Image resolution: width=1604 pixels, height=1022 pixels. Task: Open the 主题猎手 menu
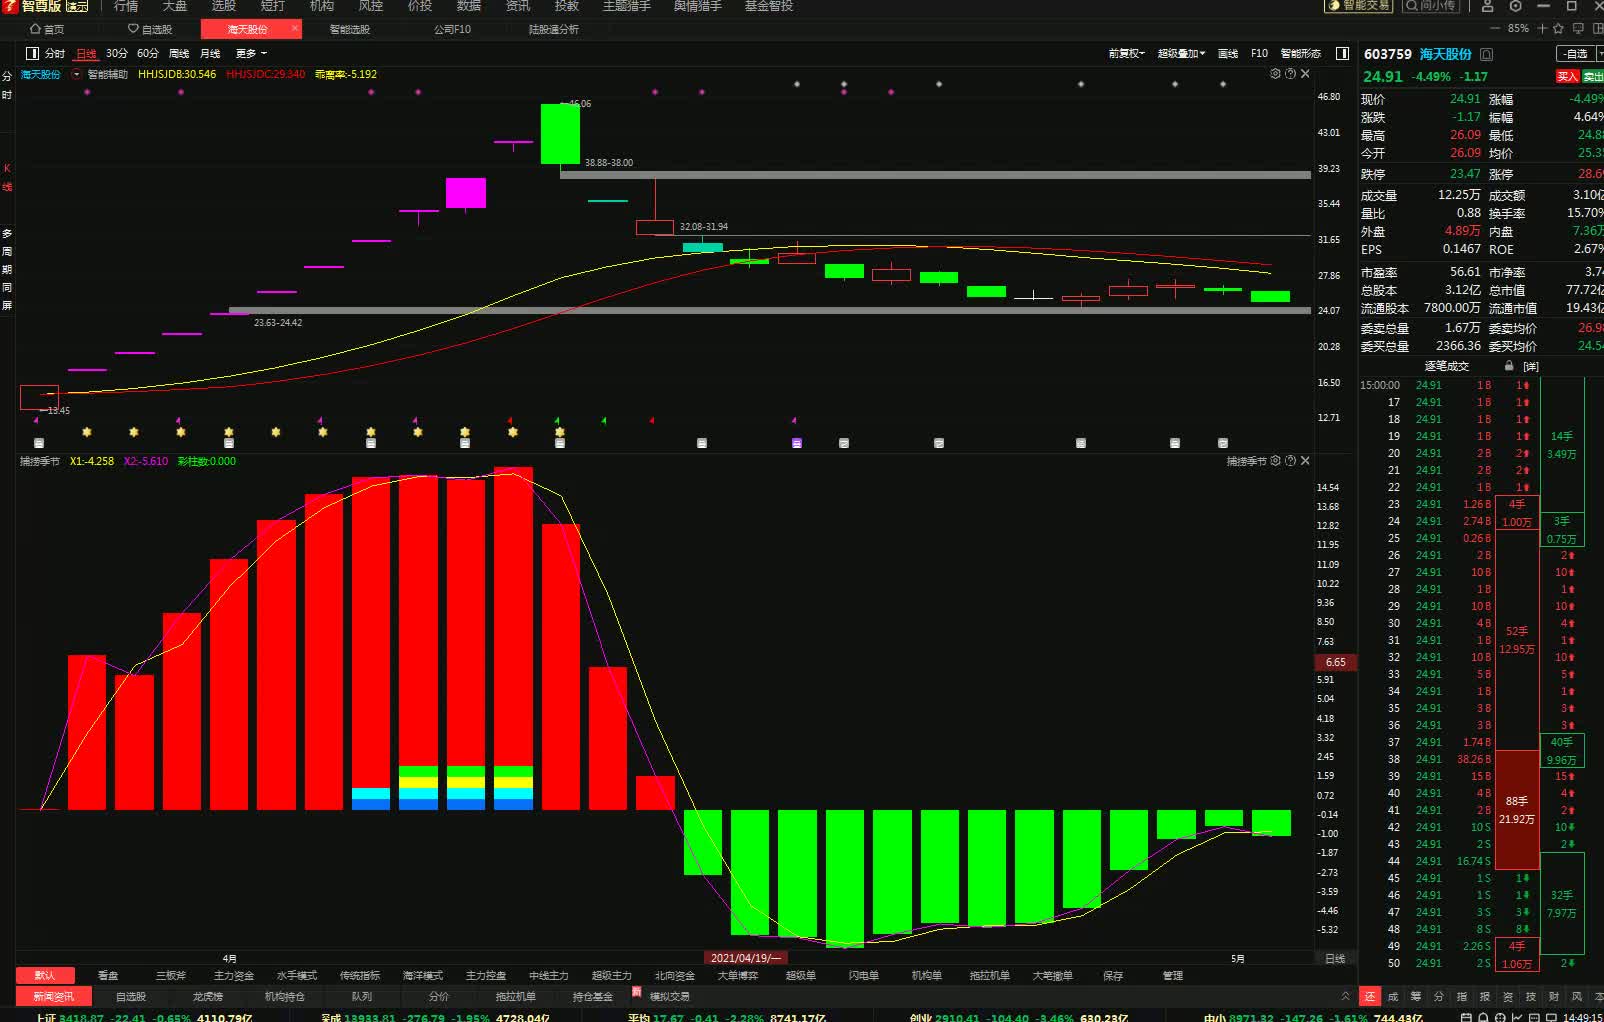tap(627, 6)
